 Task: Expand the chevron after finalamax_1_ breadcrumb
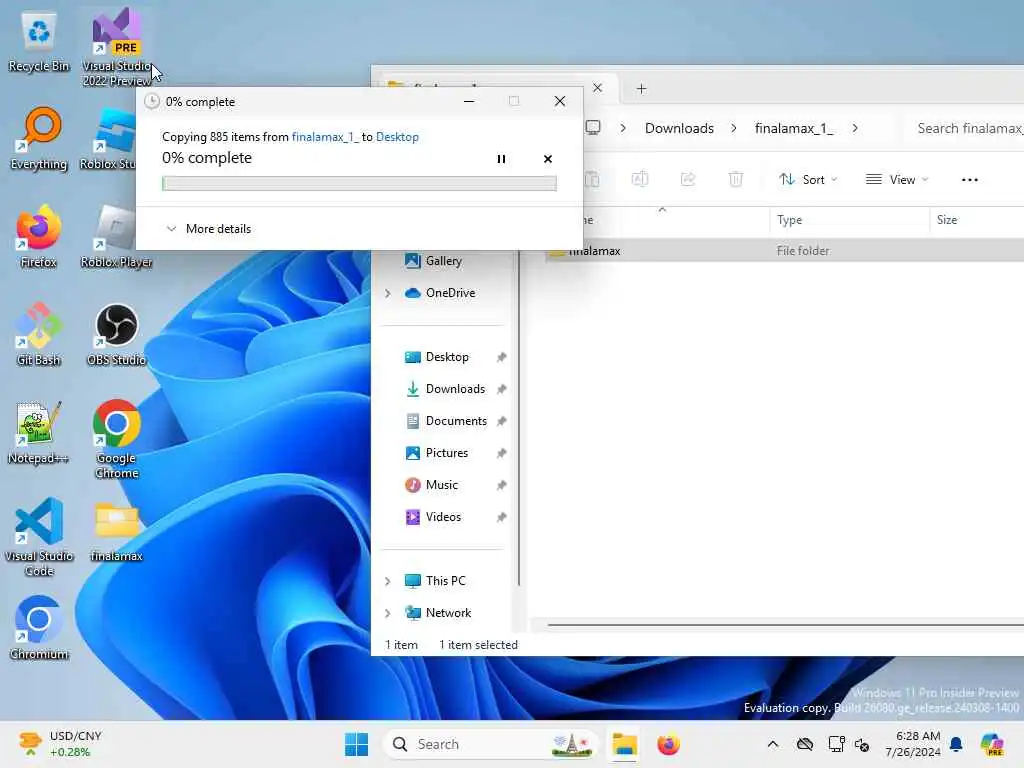[x=855, y=128]
